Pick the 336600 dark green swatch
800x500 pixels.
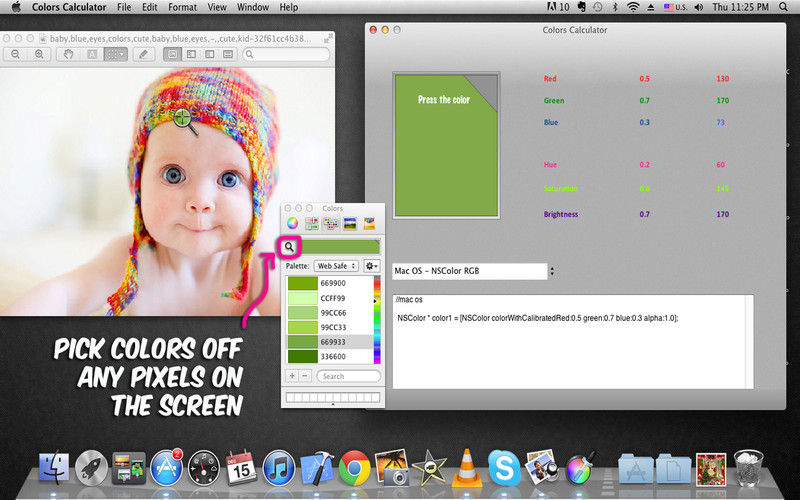point(332,356)
